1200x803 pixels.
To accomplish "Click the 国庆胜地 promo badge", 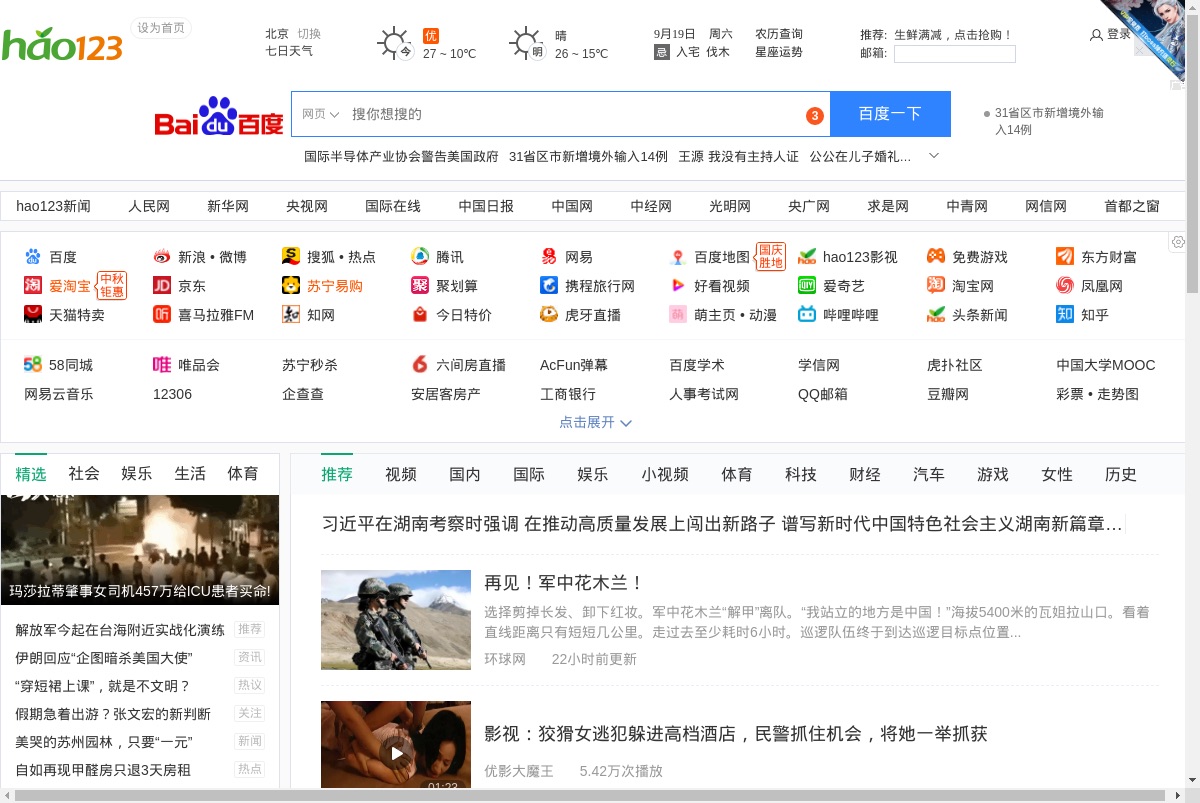I will pos(771,256).
